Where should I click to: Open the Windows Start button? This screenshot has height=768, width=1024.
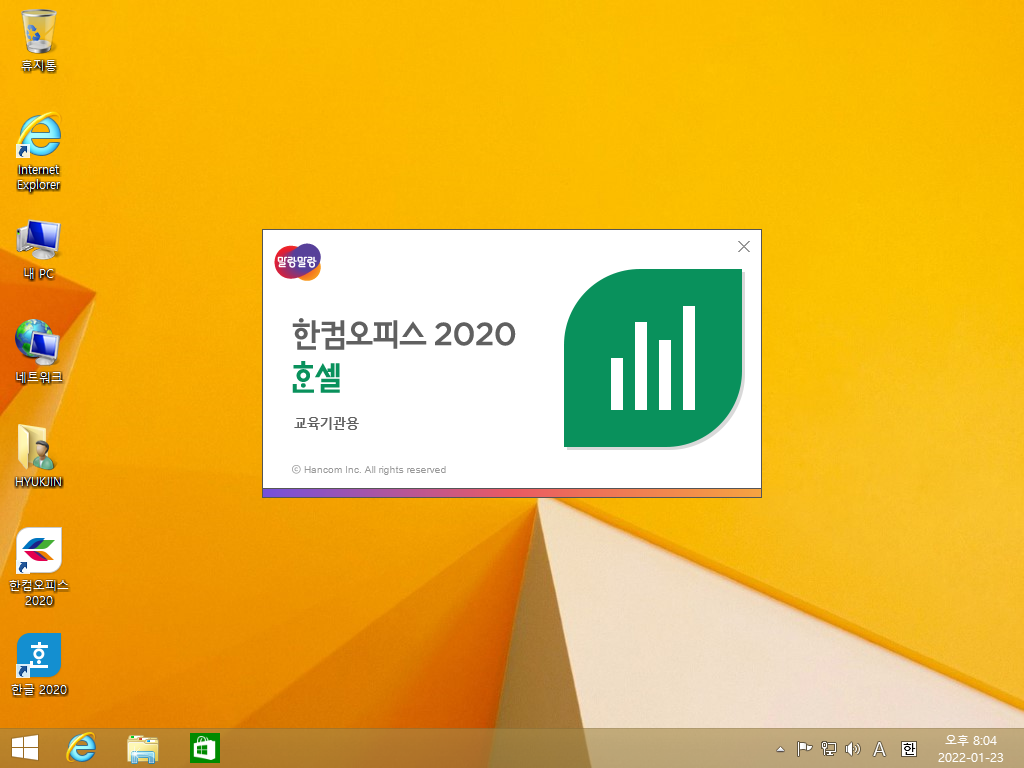pyautogui.click(x=25, y=748)
